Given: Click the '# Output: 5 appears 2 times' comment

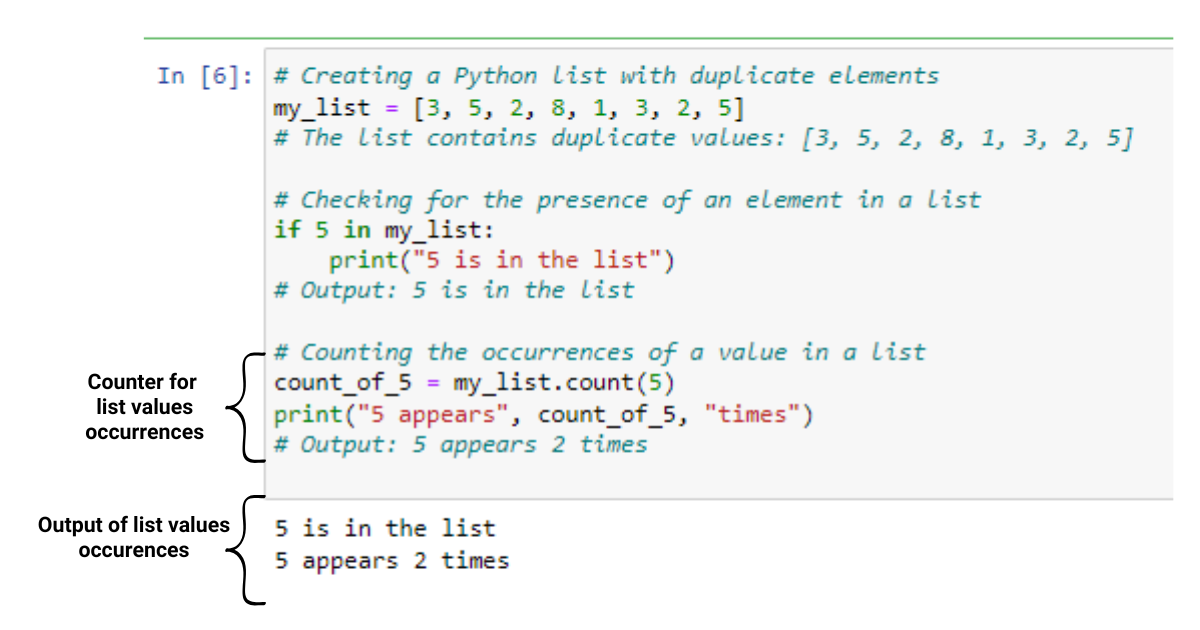Looking at the screenshot, I should [461, 445].
